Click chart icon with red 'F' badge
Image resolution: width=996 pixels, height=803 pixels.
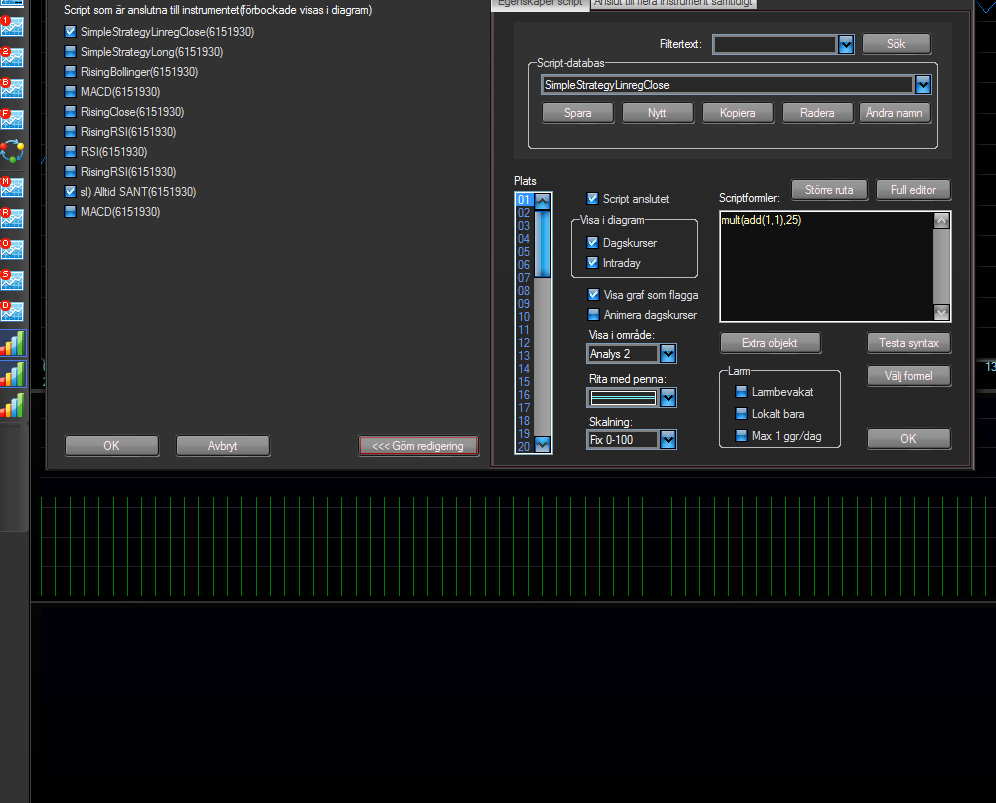click(x=12, y=119)
